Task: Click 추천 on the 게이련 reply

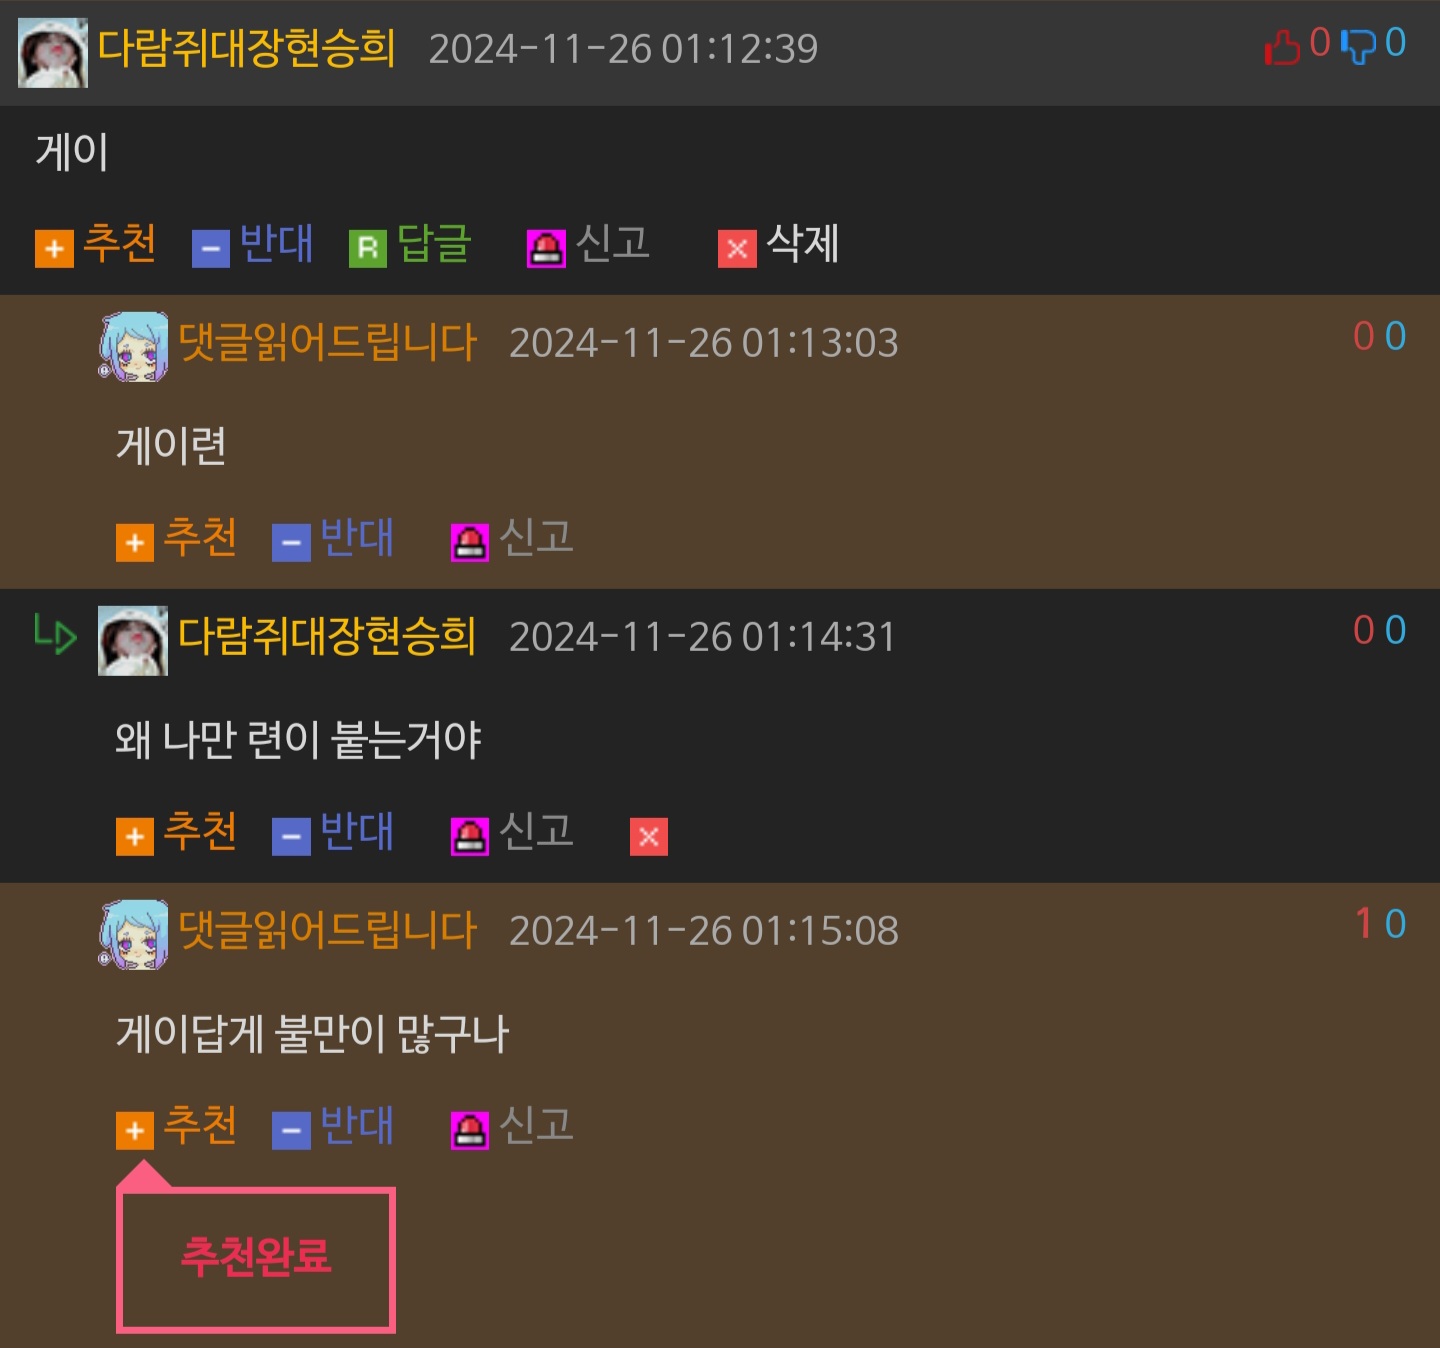Action: point(177,539)
